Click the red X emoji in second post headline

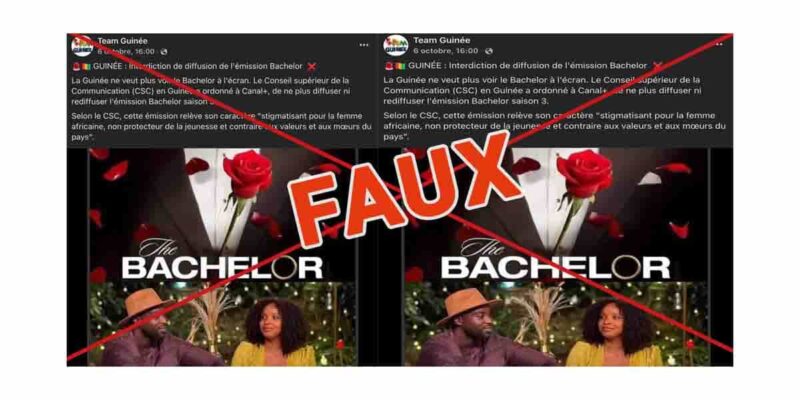pos(658,66)
